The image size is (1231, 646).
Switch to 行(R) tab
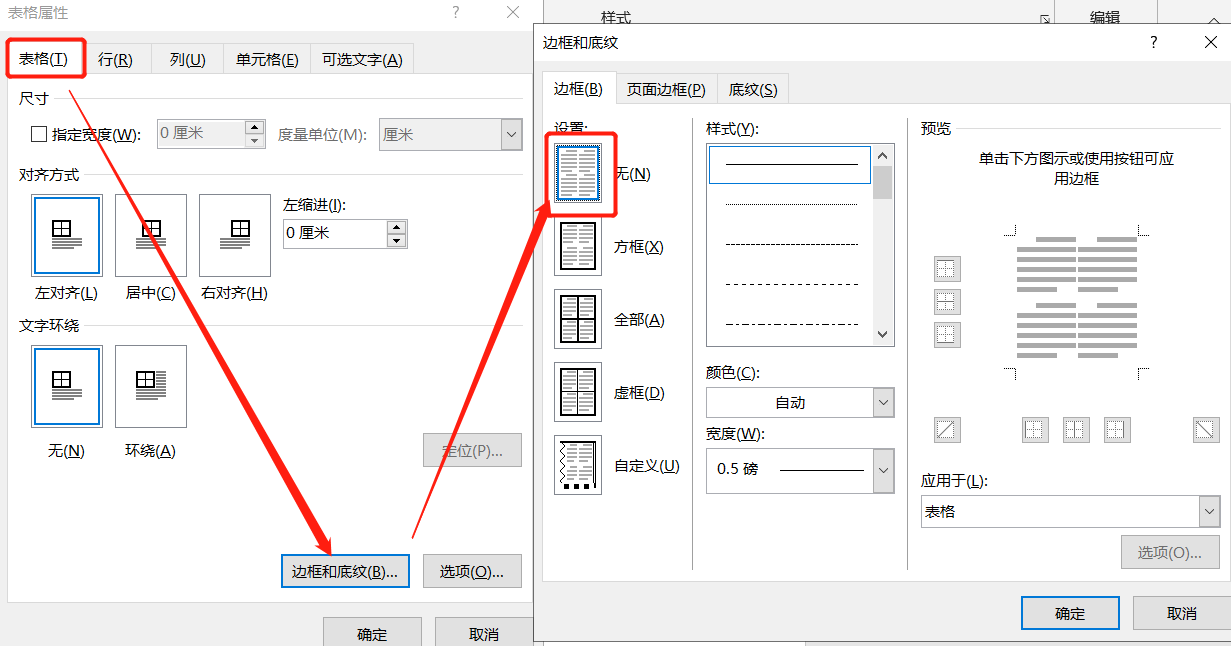click(x=116, y=59)
